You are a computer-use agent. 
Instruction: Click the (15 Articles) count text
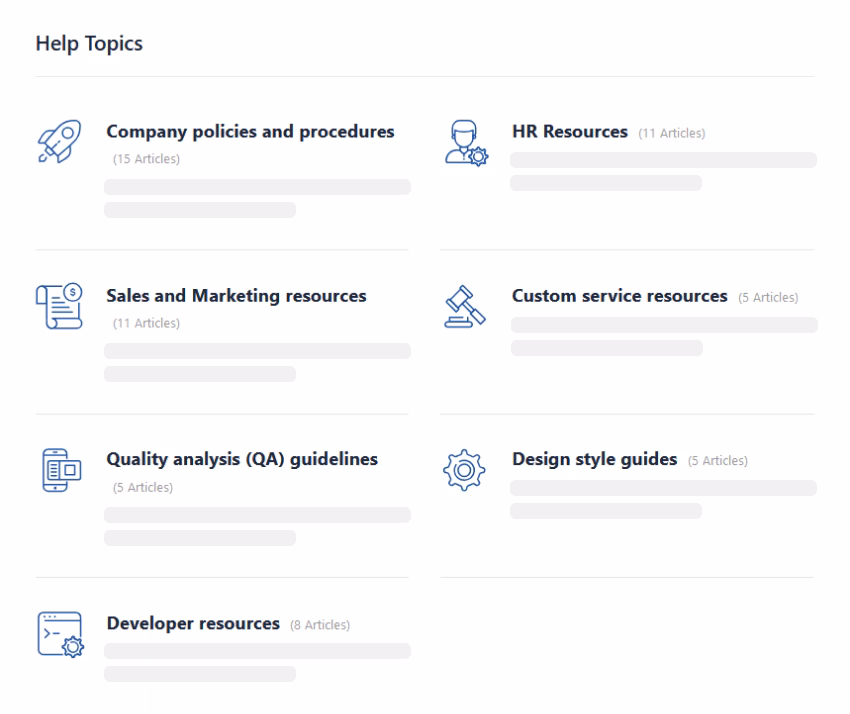tap(146, 159)
